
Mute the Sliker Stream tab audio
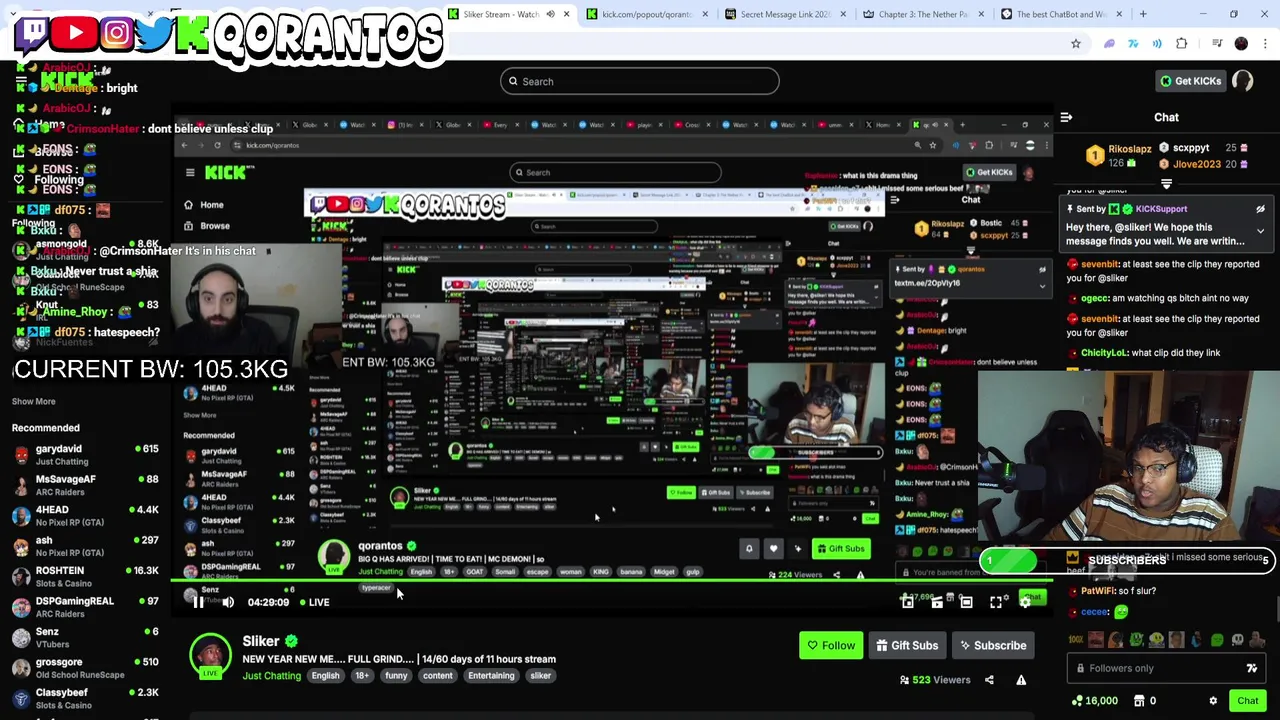click(550, 14)
